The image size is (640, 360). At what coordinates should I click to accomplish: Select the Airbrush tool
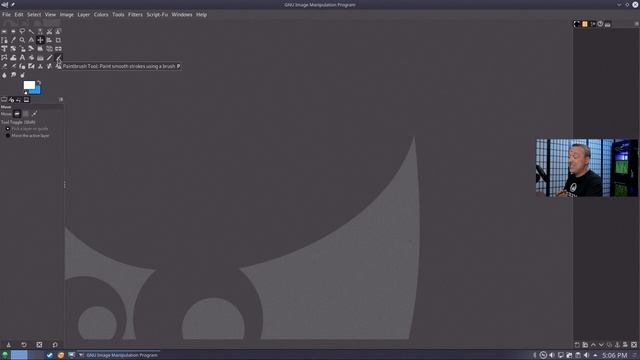13,66
